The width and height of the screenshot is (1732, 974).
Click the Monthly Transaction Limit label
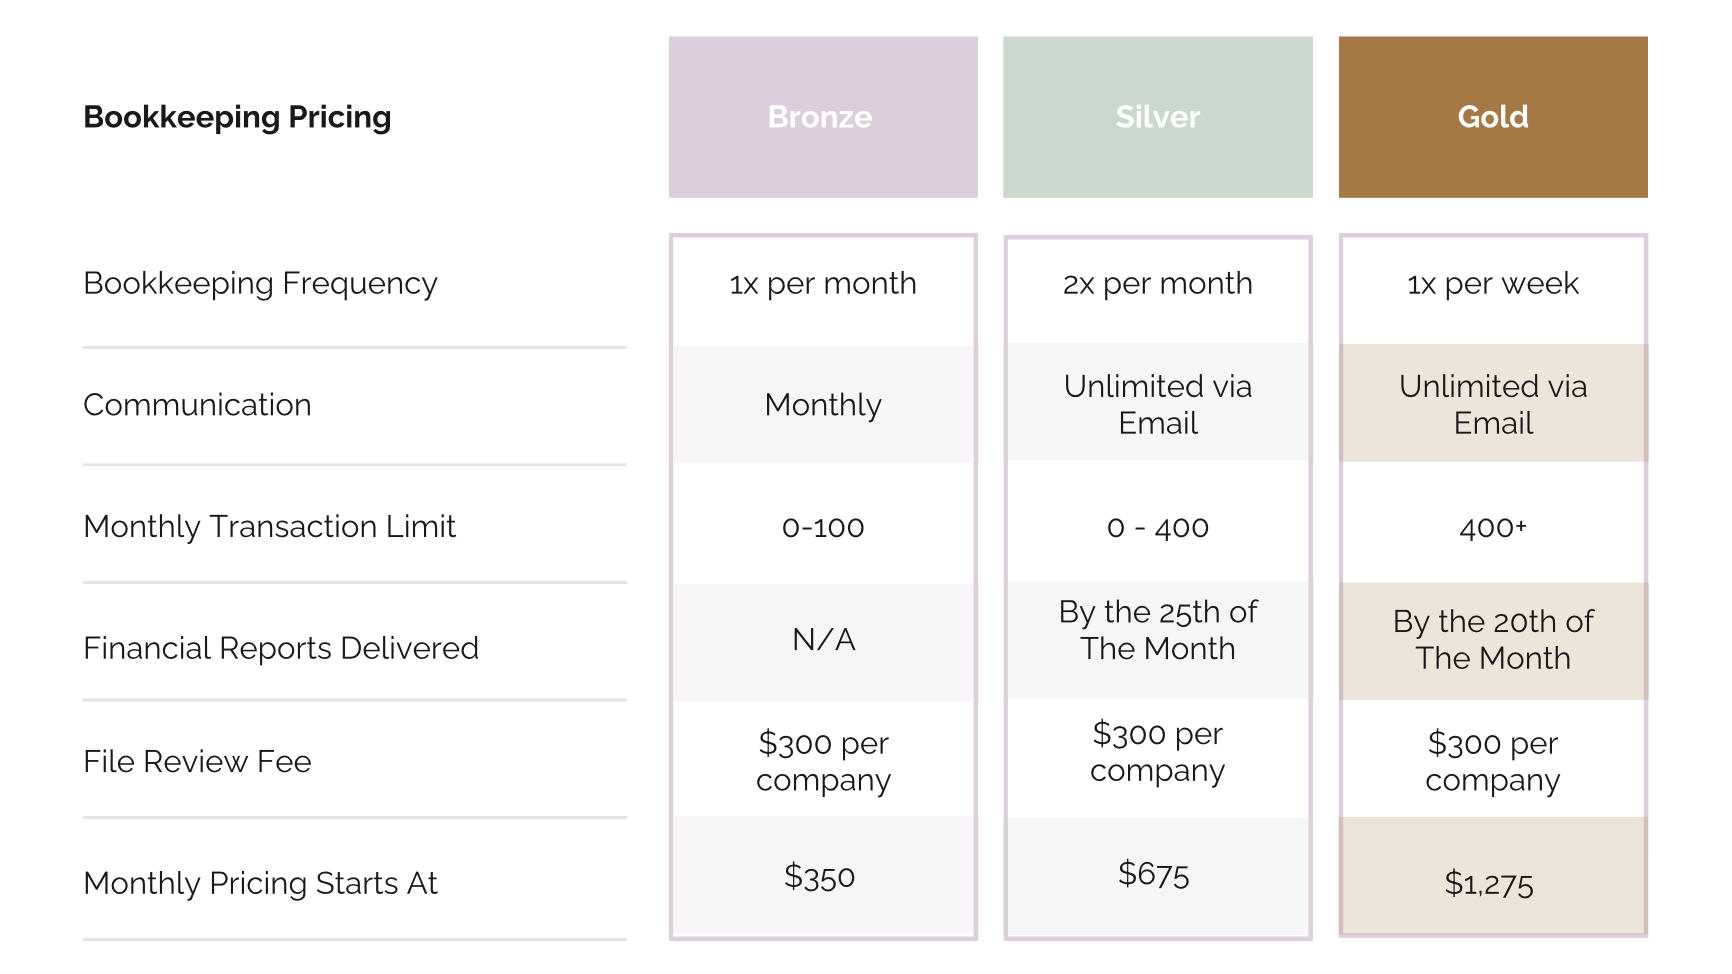[x=269, y=526]
